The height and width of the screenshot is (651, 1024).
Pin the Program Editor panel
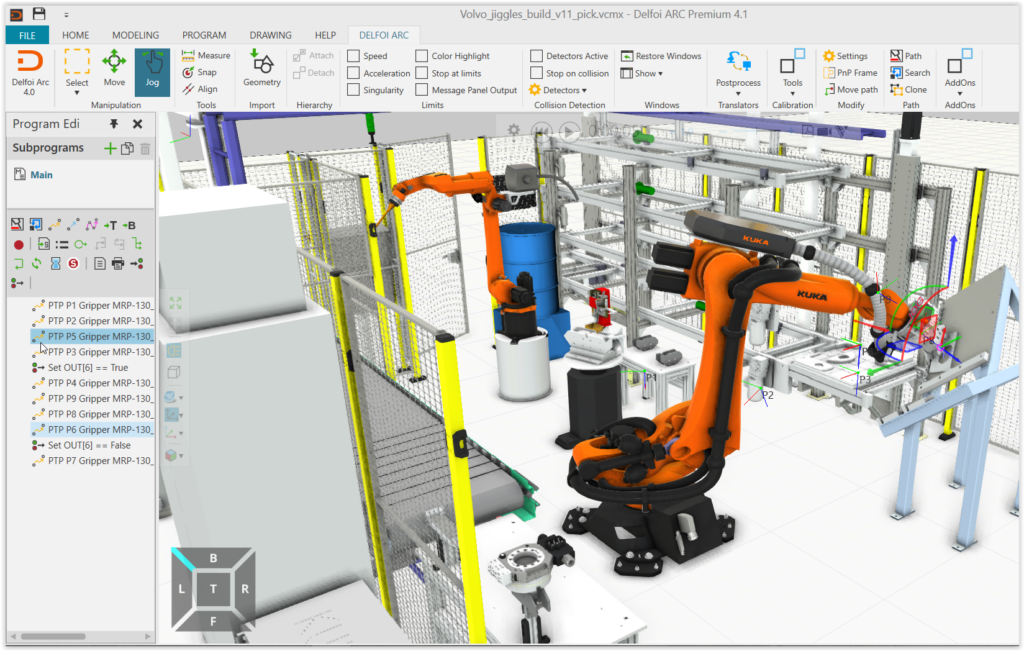pyautogui.click(x=114, y=124)
